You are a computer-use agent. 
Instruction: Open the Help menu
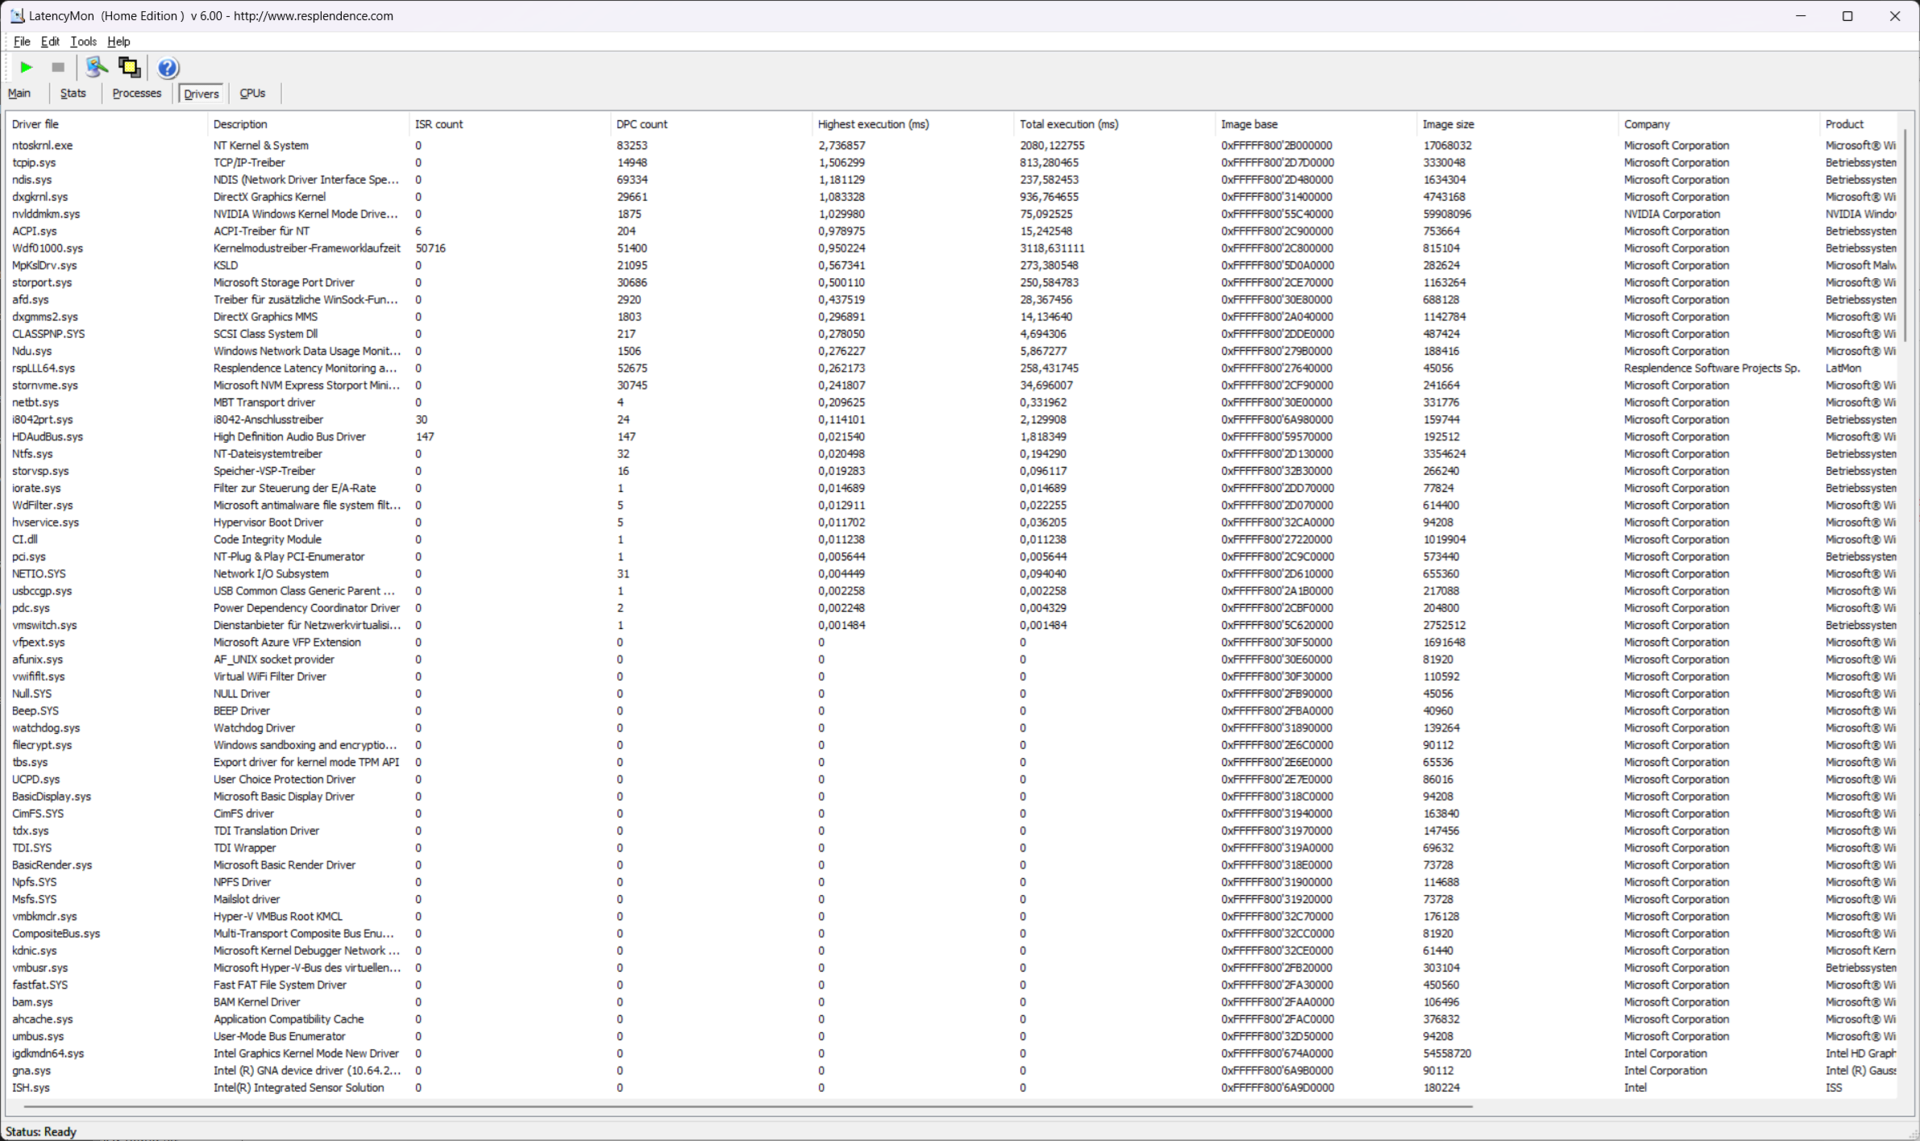[118, 42]
